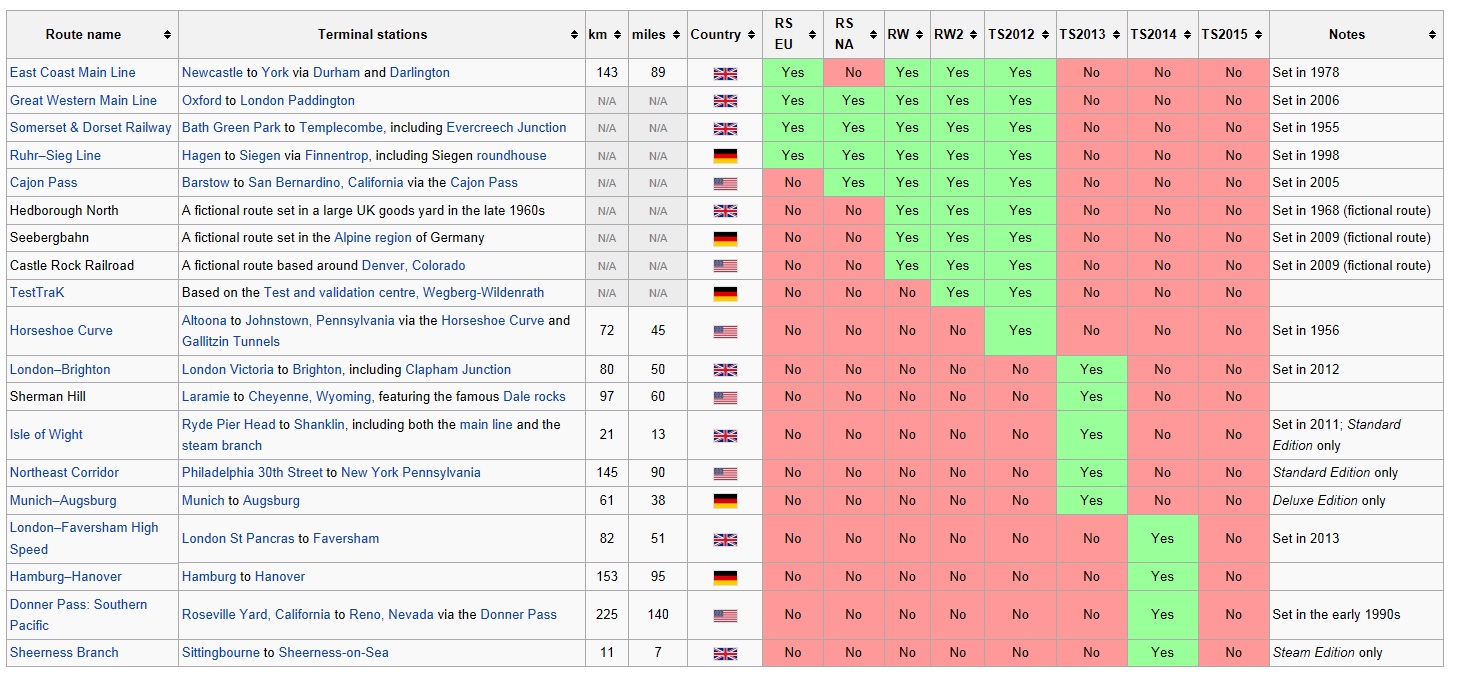Sort by RW2 column arrows
Screen dimensions: 1457x678
pyautogui.click(x=974, y=35)
